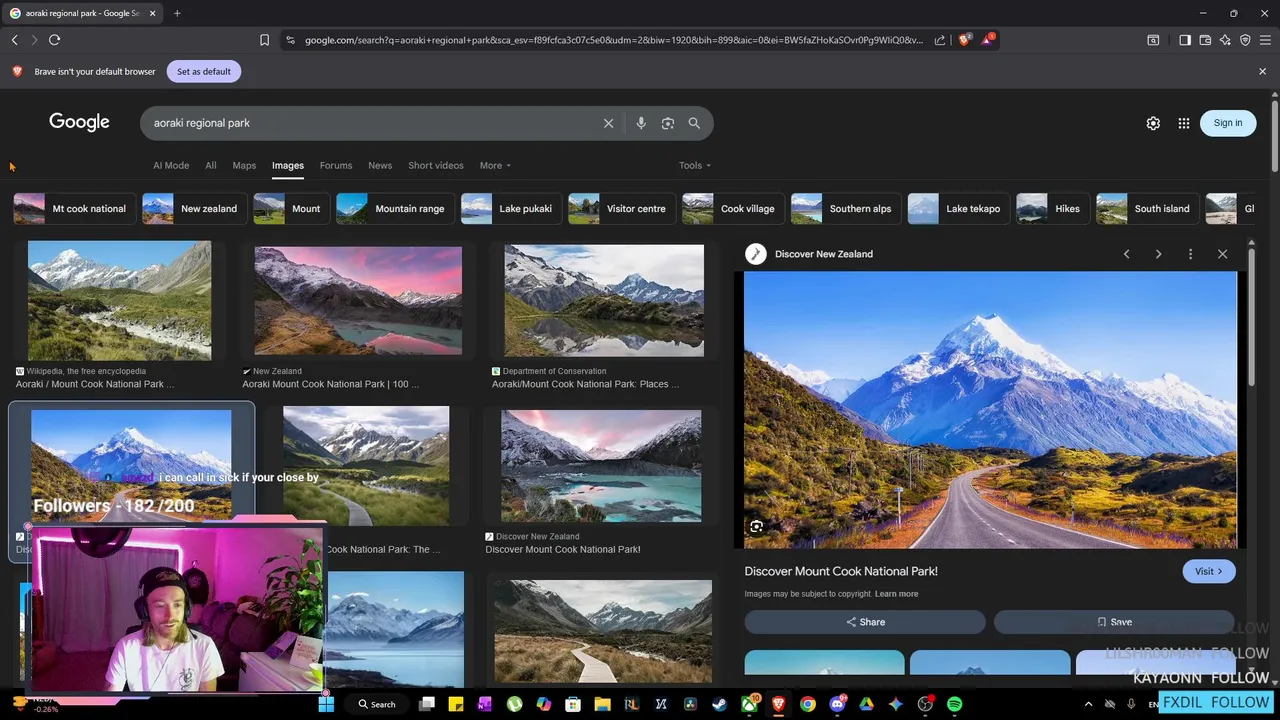Image resolution: width=1280 pixels, height=720 pixels.
Task: Open Google quick settings gear
Action: 1153,123
